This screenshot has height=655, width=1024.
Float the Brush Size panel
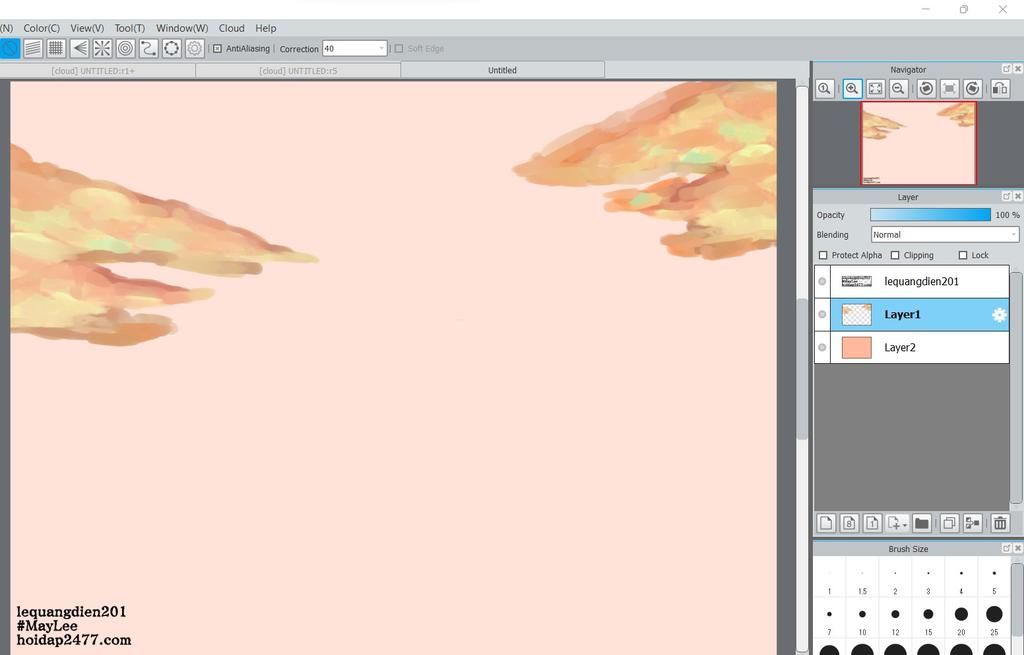pyautogui.click(x=1006, y=548)
